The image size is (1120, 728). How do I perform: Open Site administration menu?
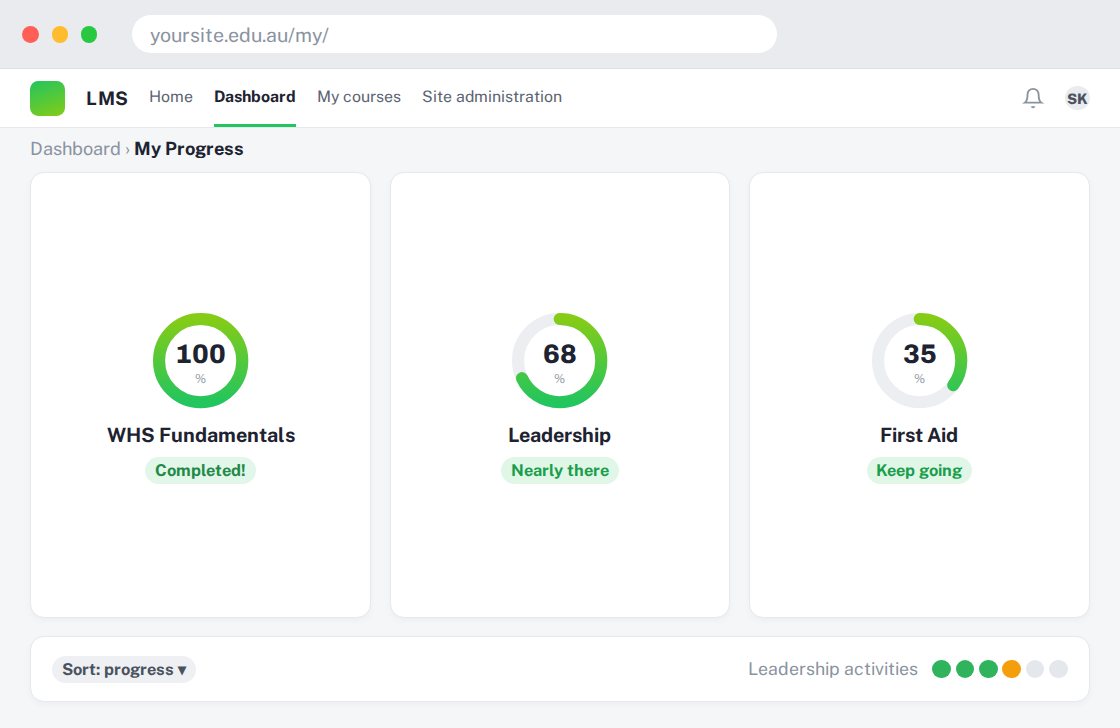(x=492, y=97)
